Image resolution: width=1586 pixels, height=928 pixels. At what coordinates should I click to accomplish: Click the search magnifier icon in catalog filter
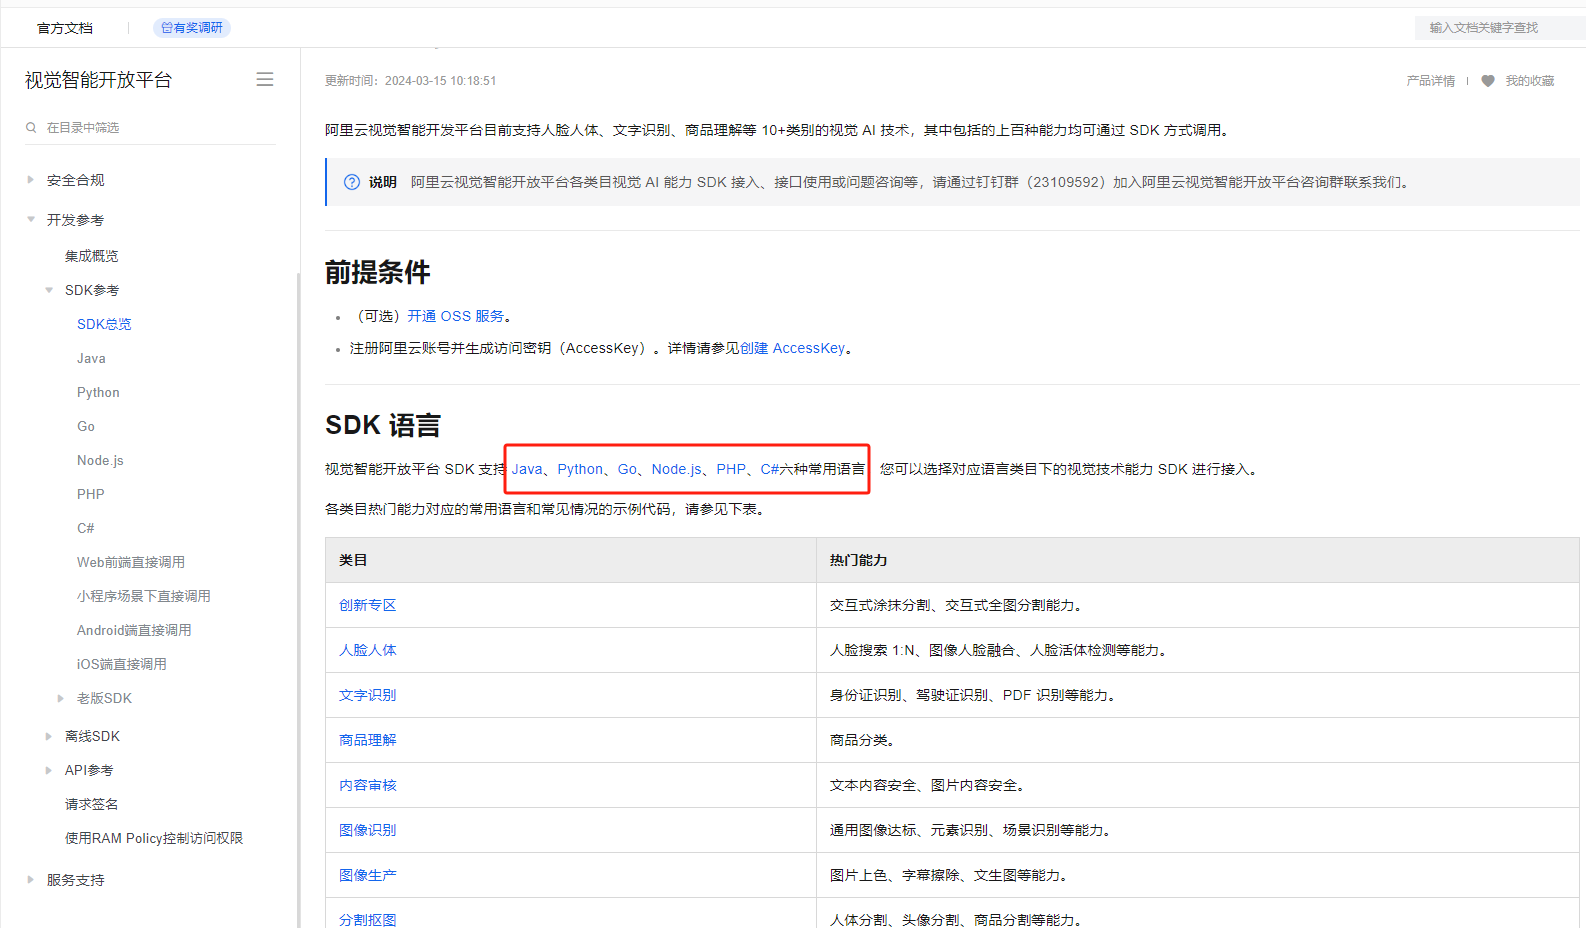point(31,127)
